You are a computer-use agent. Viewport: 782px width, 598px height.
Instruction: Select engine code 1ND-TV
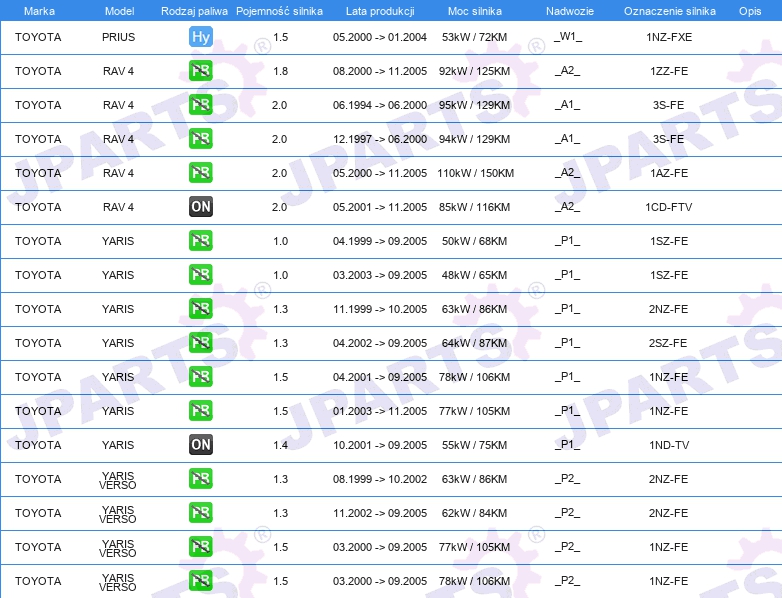coord(669,445)
